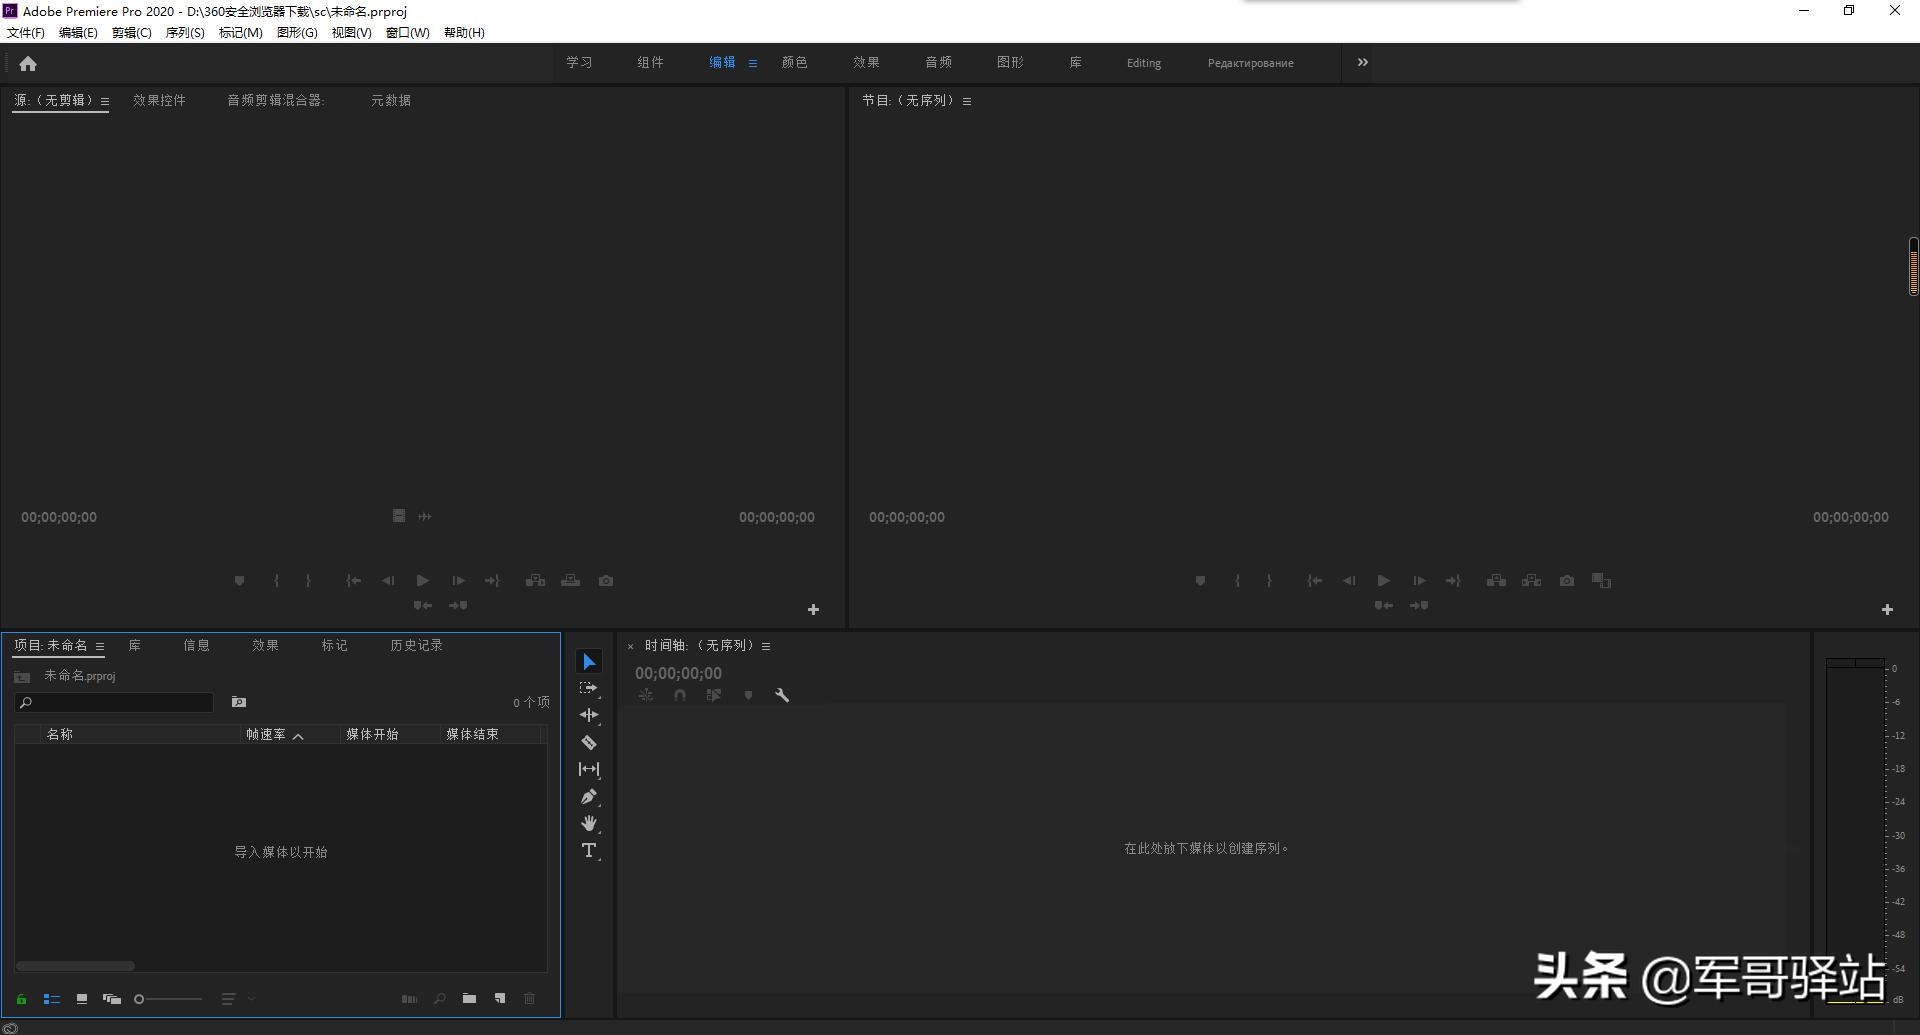Create a new bin in Project panel
Screen dimensions: 1920x1035
click(x=469, y=998)
